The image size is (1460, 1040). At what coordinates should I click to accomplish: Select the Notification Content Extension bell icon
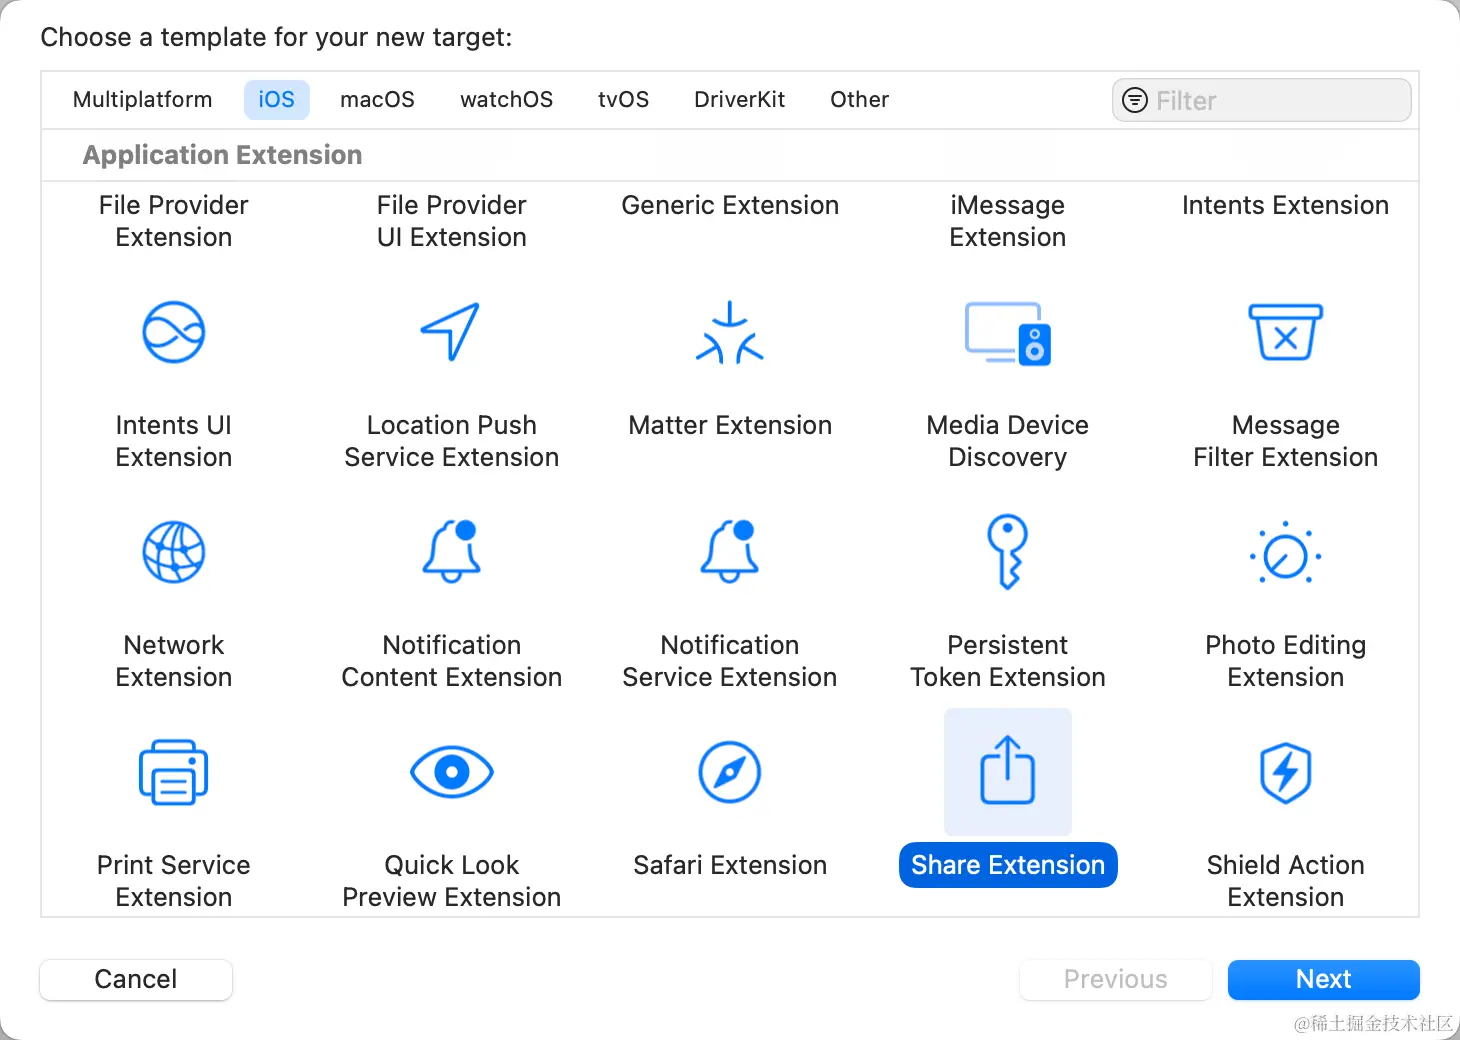click(x=452, y=551)
